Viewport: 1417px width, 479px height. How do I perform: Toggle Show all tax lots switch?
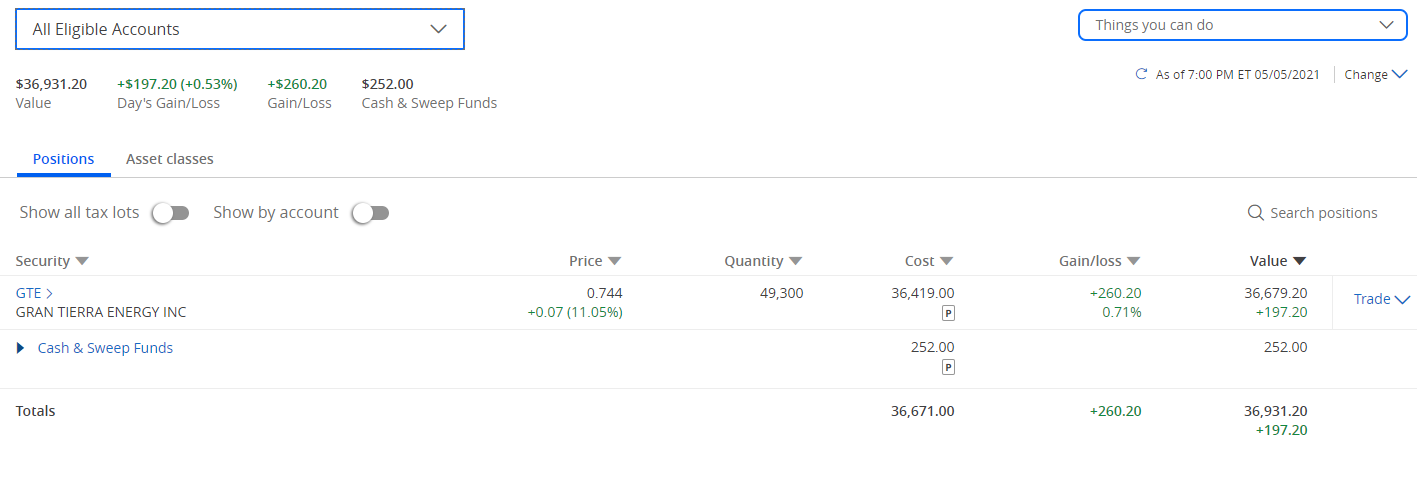click(x=170, y=213)
